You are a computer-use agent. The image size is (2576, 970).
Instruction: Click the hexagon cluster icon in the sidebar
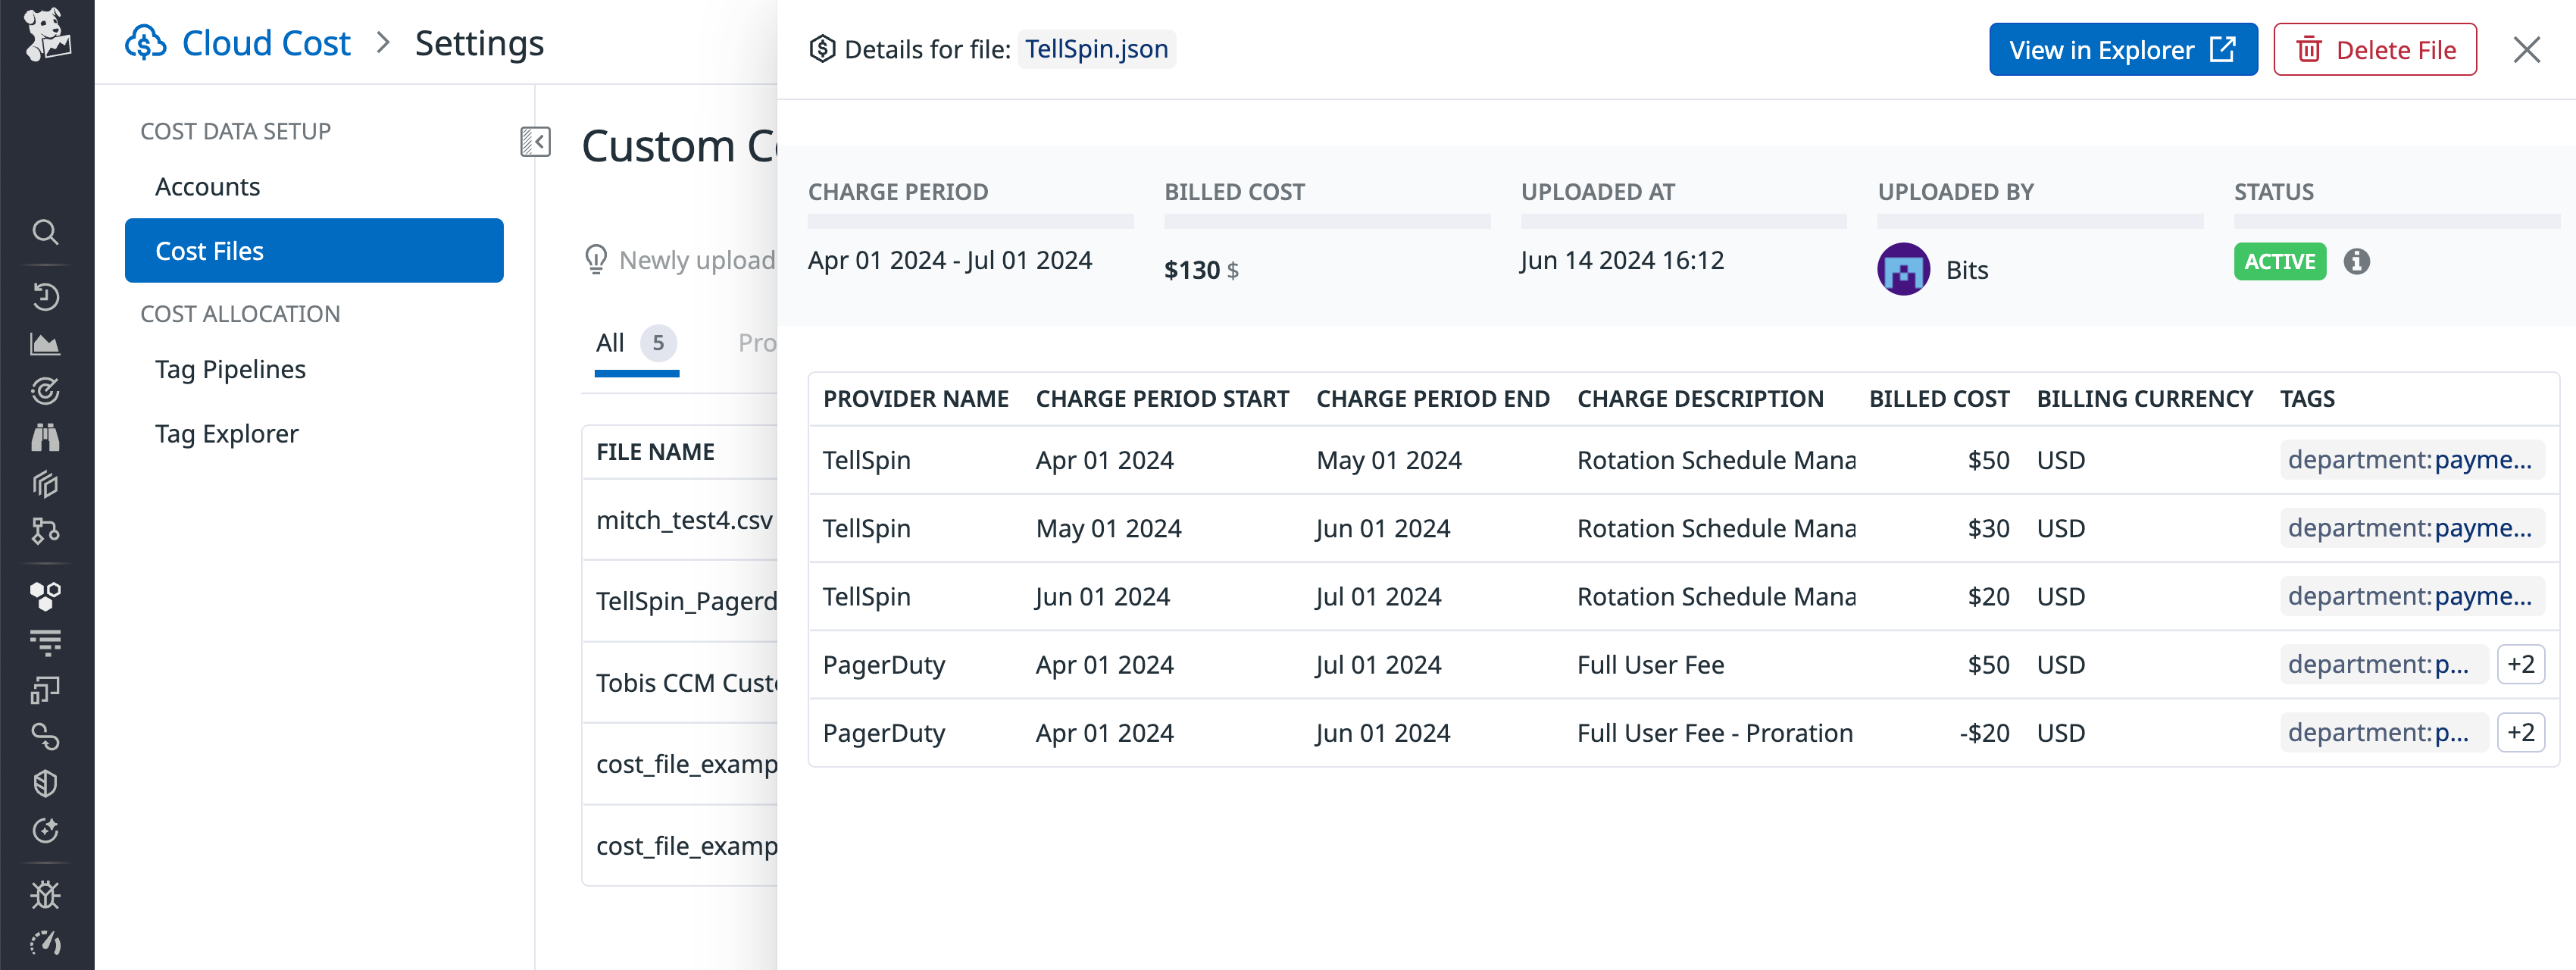[x=46, y=595]
